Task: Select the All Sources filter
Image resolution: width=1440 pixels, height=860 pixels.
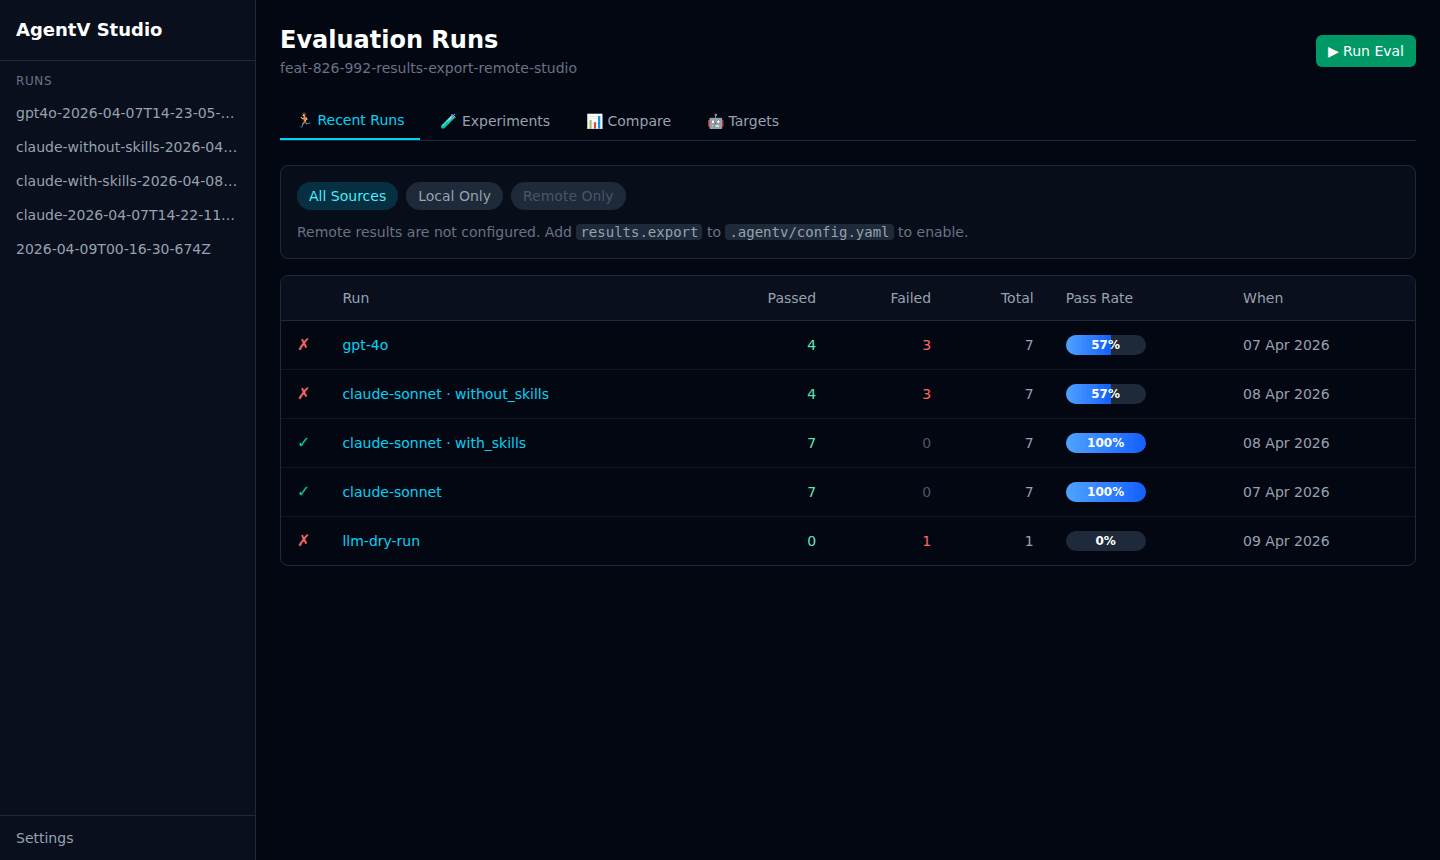Action: pyautogui.click(x=347, y=196)
